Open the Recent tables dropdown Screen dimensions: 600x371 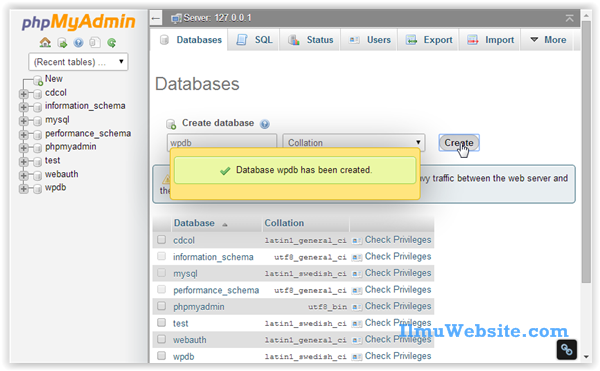click(78, 62)
